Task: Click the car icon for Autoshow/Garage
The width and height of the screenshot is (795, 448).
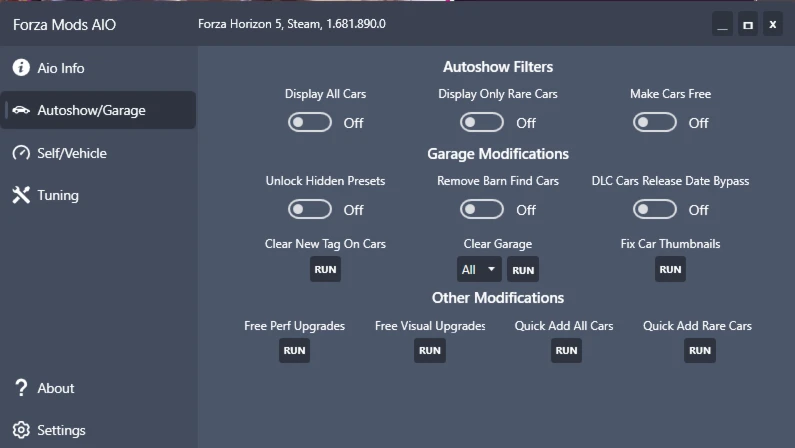Action: click(21, 110)
